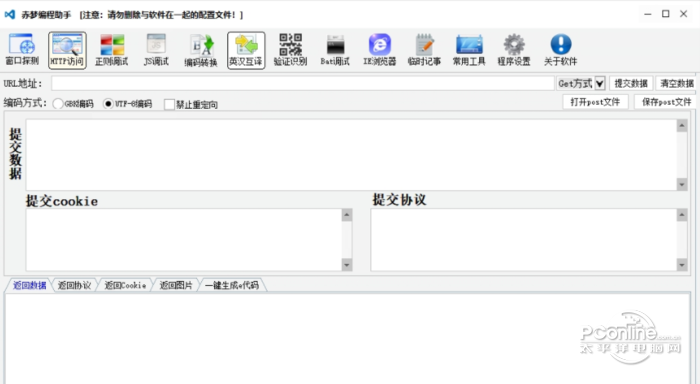Image resolution: width=700 pixels, height=384 pixels.
Task: Switch to 返回图片 tab
Action: 176,285
